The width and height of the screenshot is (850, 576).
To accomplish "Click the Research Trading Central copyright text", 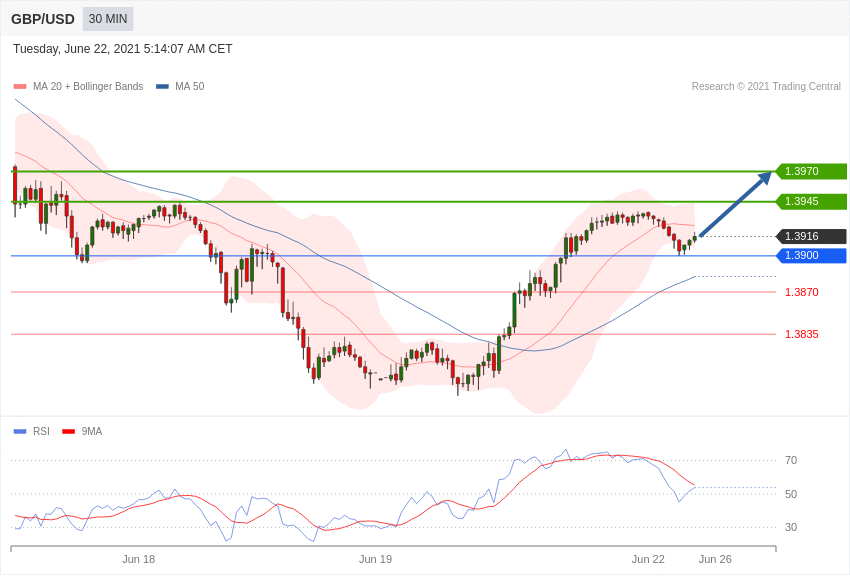I will click(766, 87).
